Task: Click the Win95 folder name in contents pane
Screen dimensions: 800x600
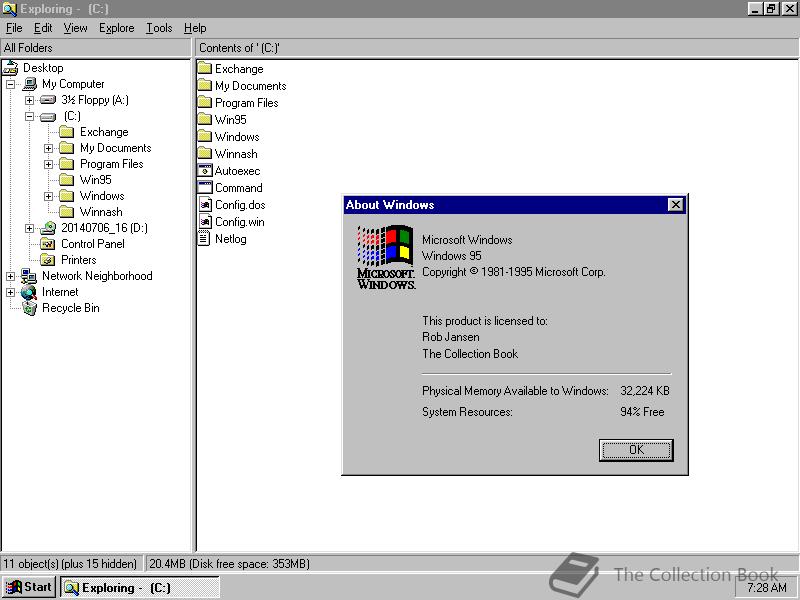Action: pyautogui.click(x=231, y=120)
